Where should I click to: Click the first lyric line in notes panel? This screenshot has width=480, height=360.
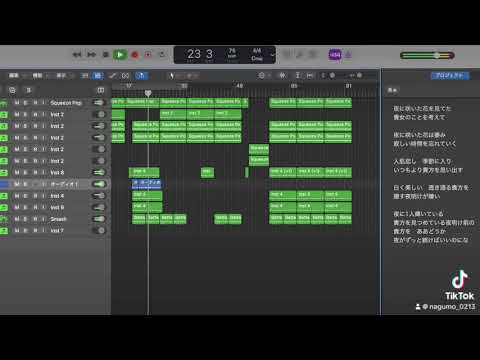[x=422, y=108]
